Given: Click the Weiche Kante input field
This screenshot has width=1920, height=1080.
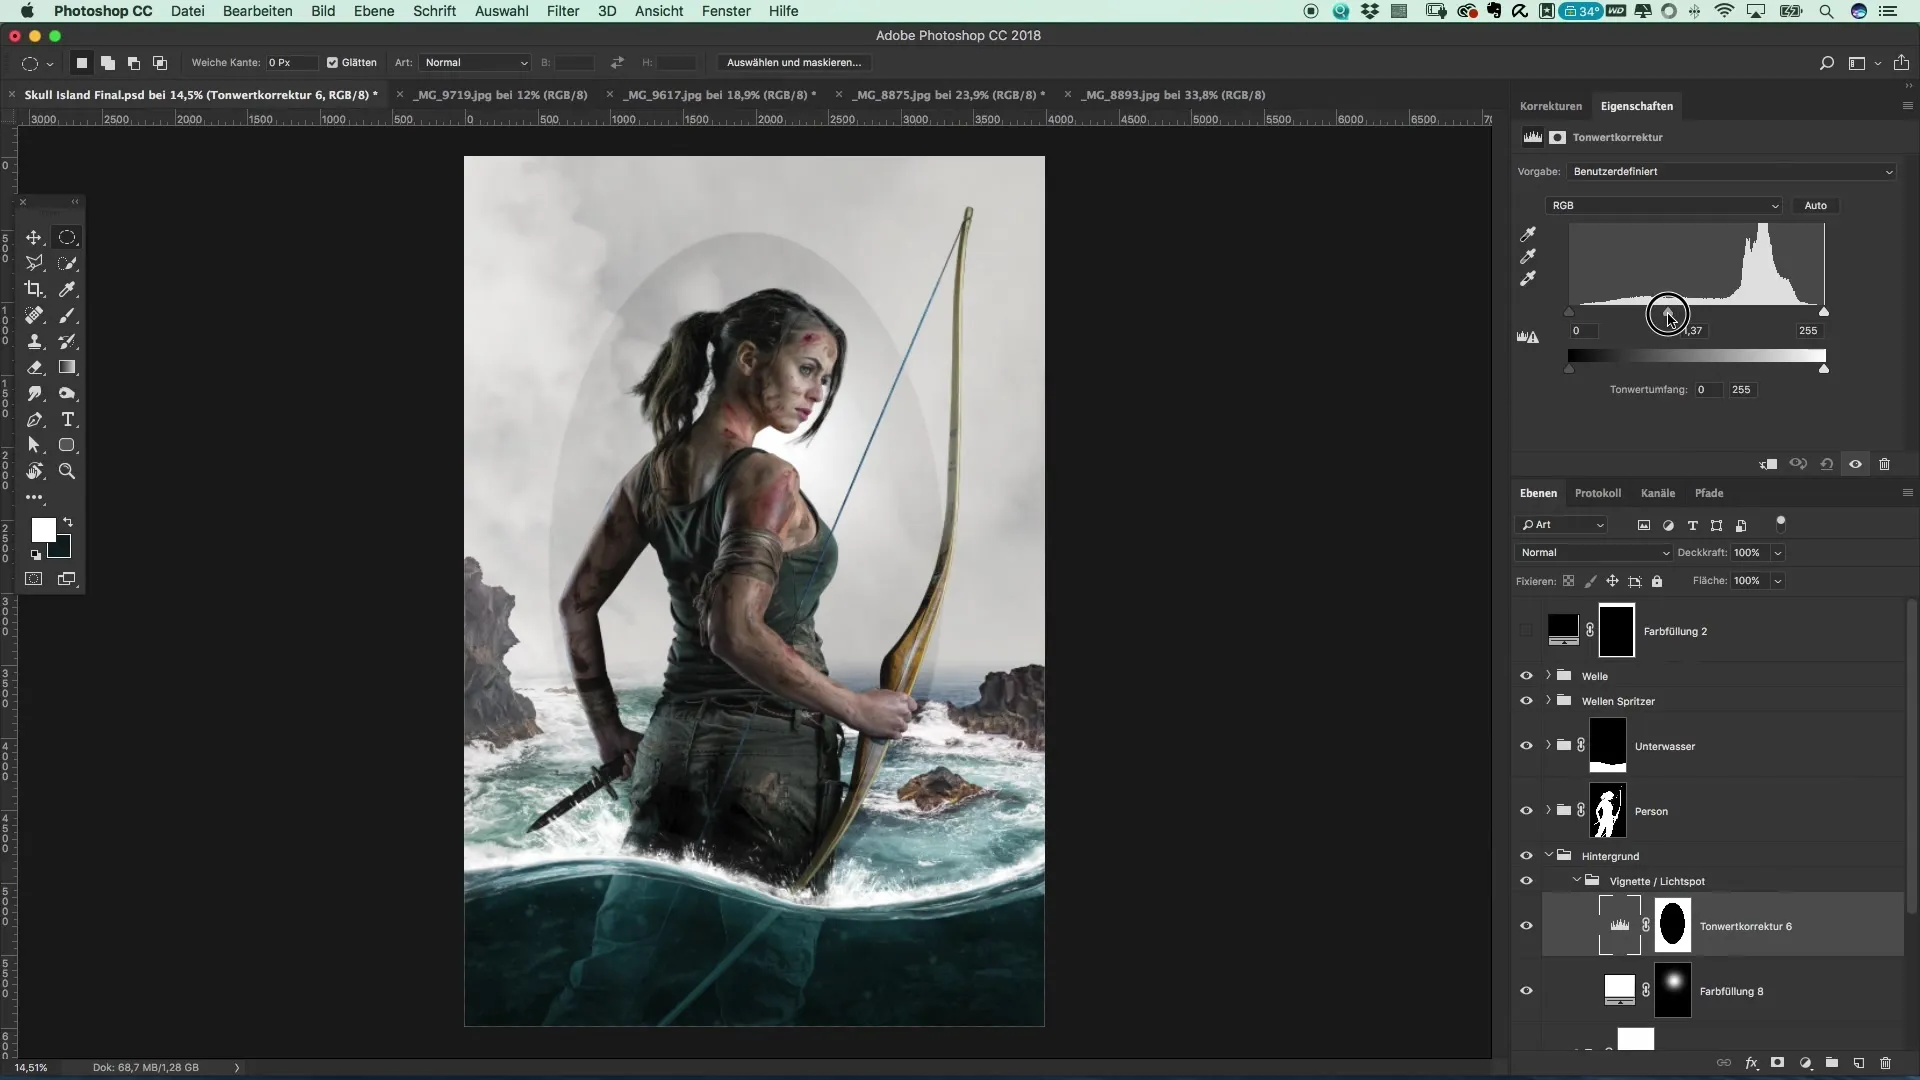Looking at the screenshot, I should coord(291,62).
